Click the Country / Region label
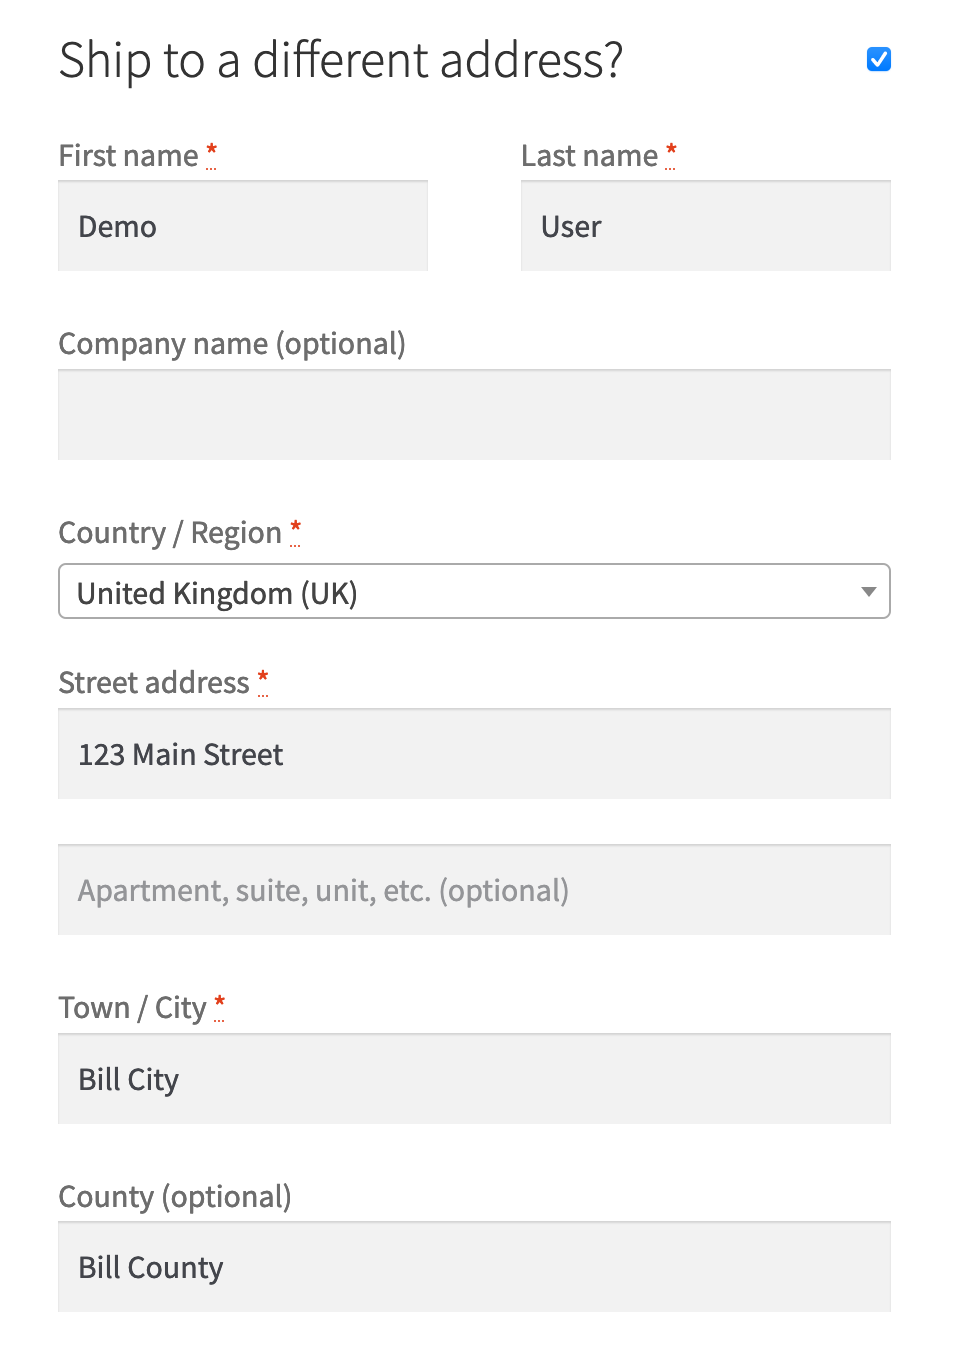This screenshot has width=966, height=1356. pos(169,532)
